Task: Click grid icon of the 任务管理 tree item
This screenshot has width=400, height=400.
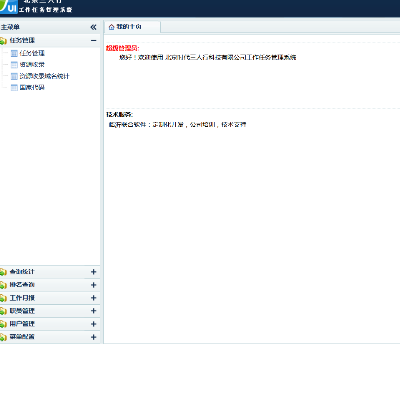Action: [x=14, y=53]
